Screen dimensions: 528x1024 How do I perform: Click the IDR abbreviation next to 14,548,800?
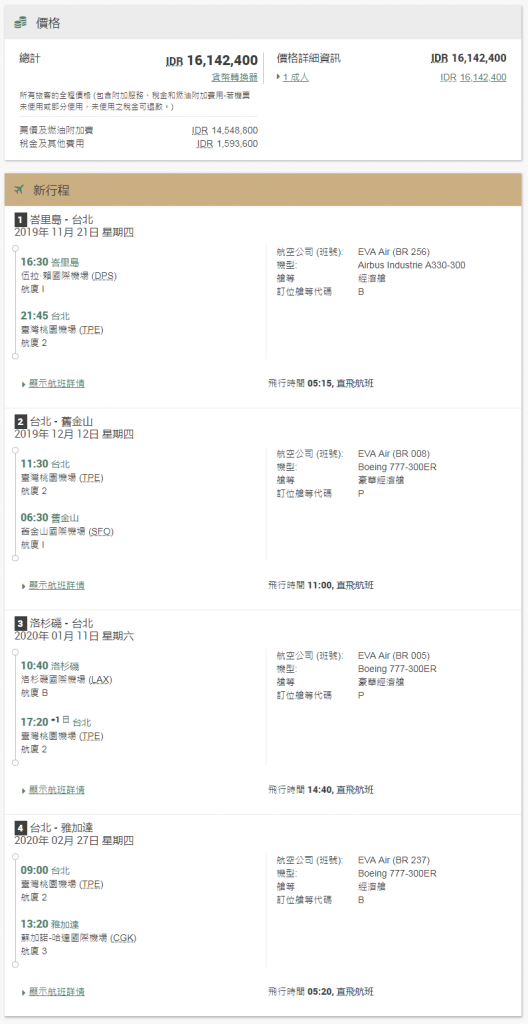[200, 131]
